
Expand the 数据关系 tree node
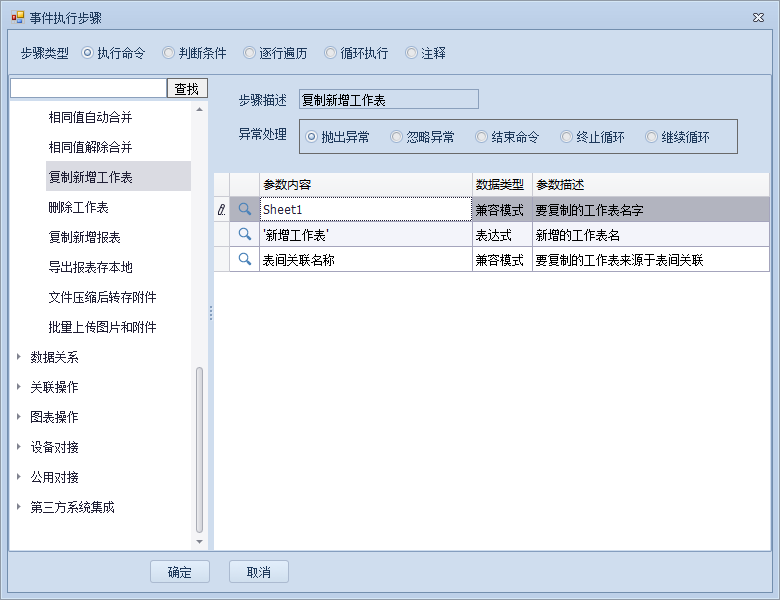click(x=18, y=357)
